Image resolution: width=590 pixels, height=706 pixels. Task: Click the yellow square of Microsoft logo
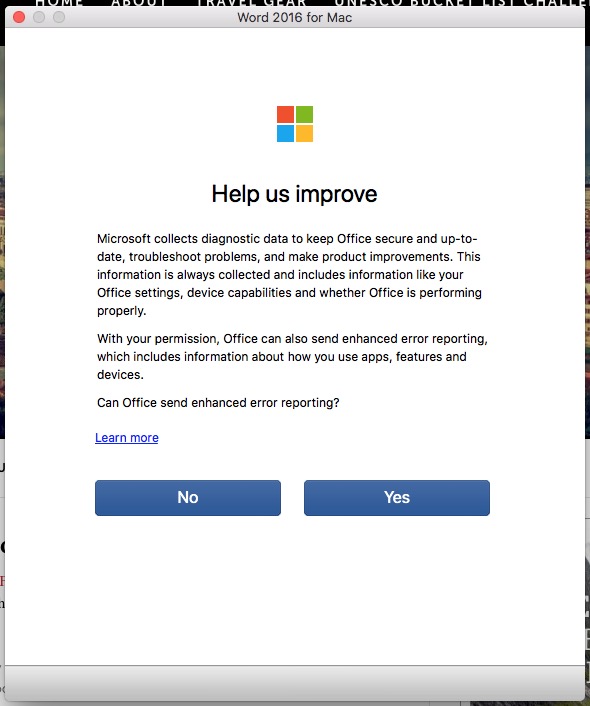click(304, 133)
